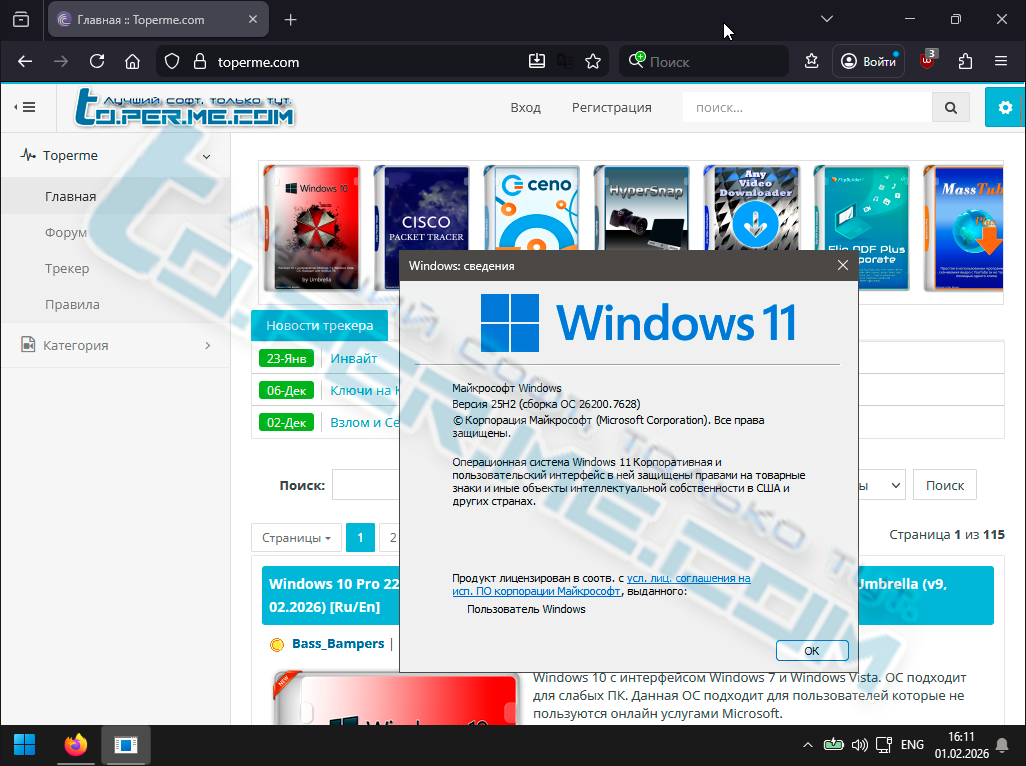Image resolution: width=1026 pixels, height=766 pixels.
Task: Click the Поиск submit button
Action: [x=944, y=485]
